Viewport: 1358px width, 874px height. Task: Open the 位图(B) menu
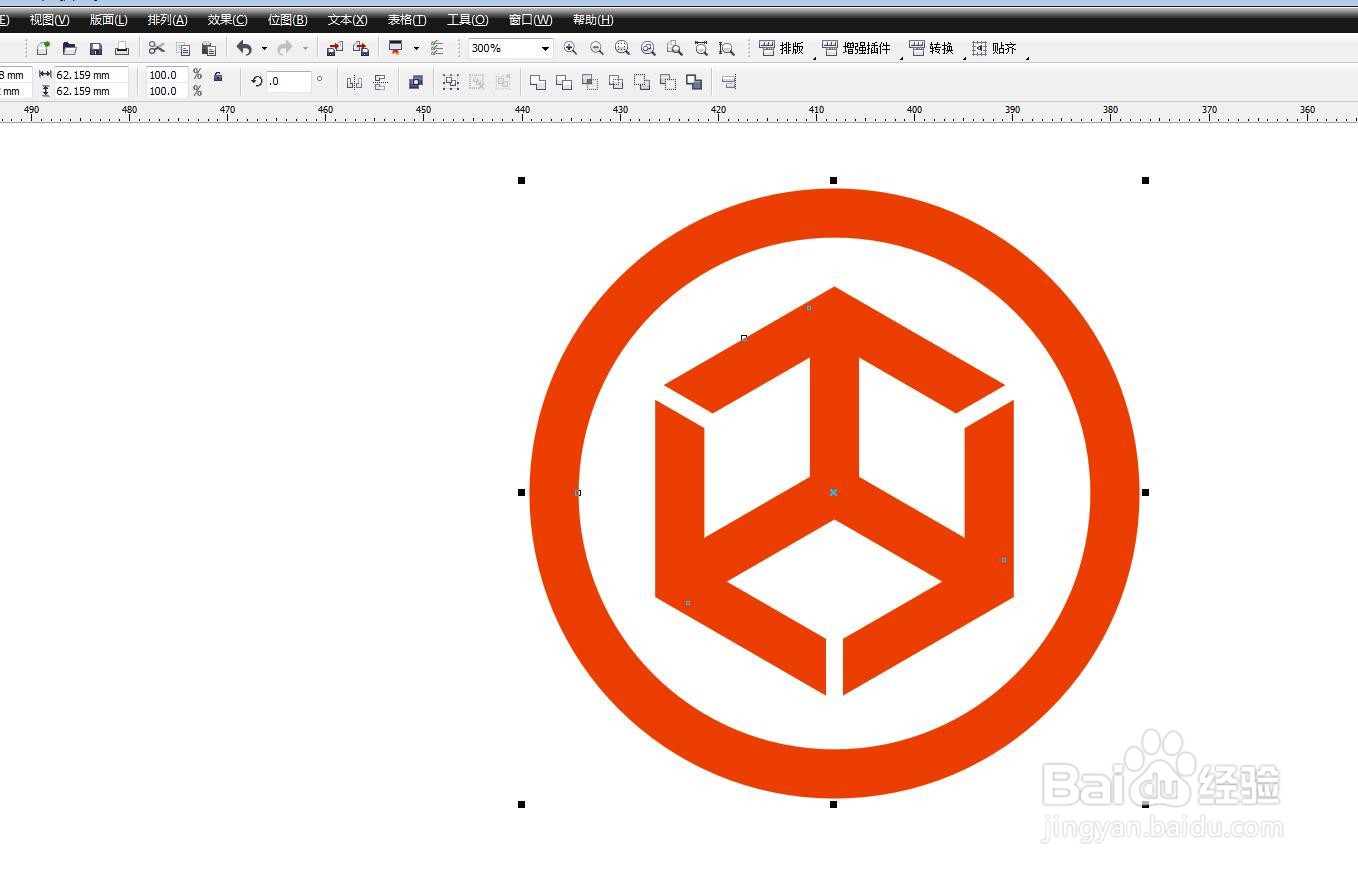pos(287,20)
